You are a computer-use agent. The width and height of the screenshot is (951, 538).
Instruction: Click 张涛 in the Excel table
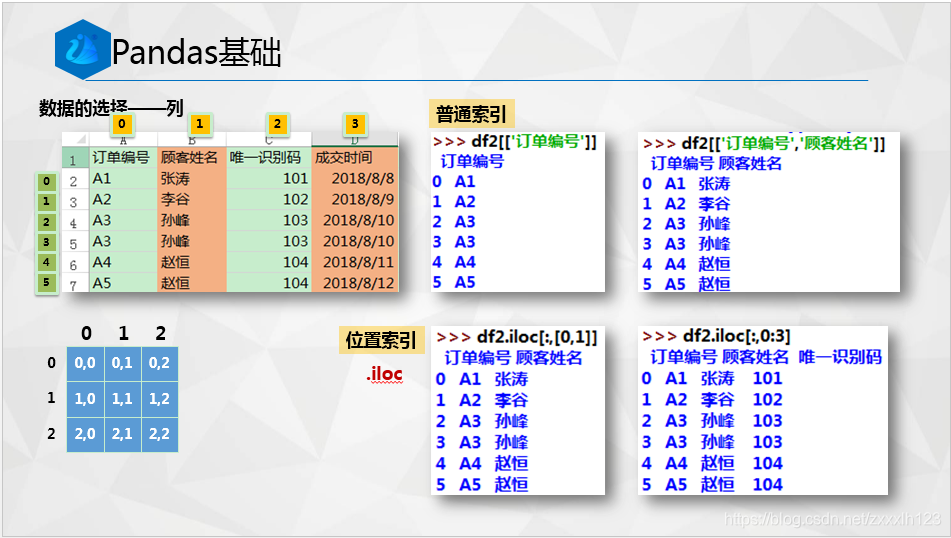192,178
